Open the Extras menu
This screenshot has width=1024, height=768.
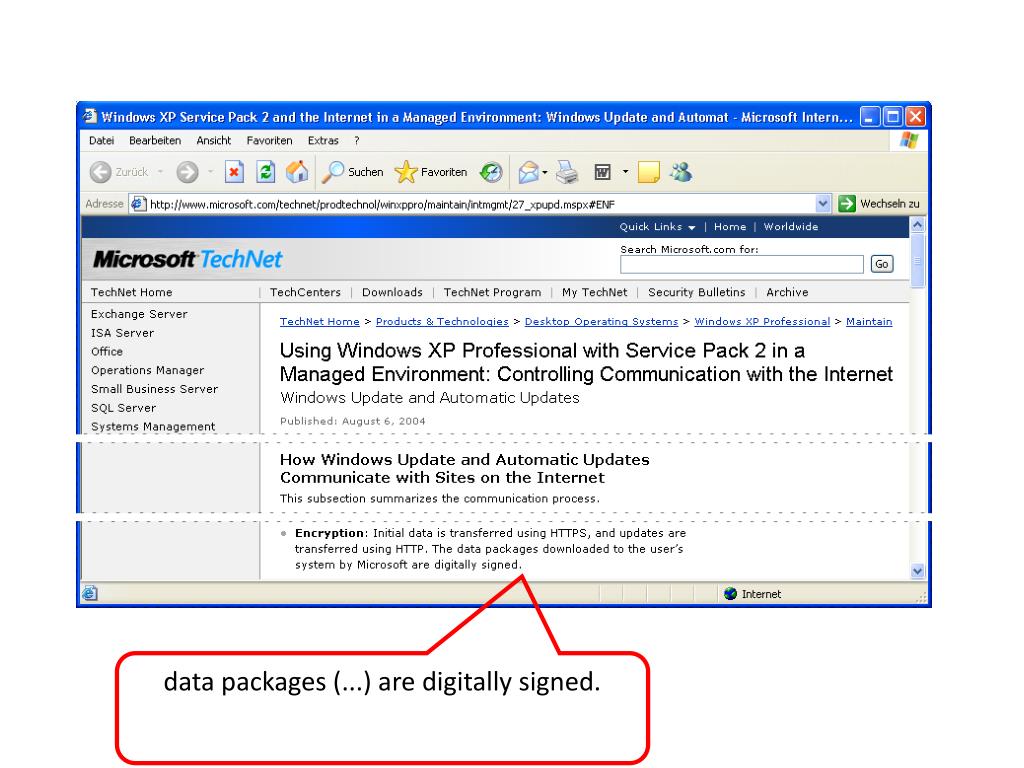(x=323, y=140)
